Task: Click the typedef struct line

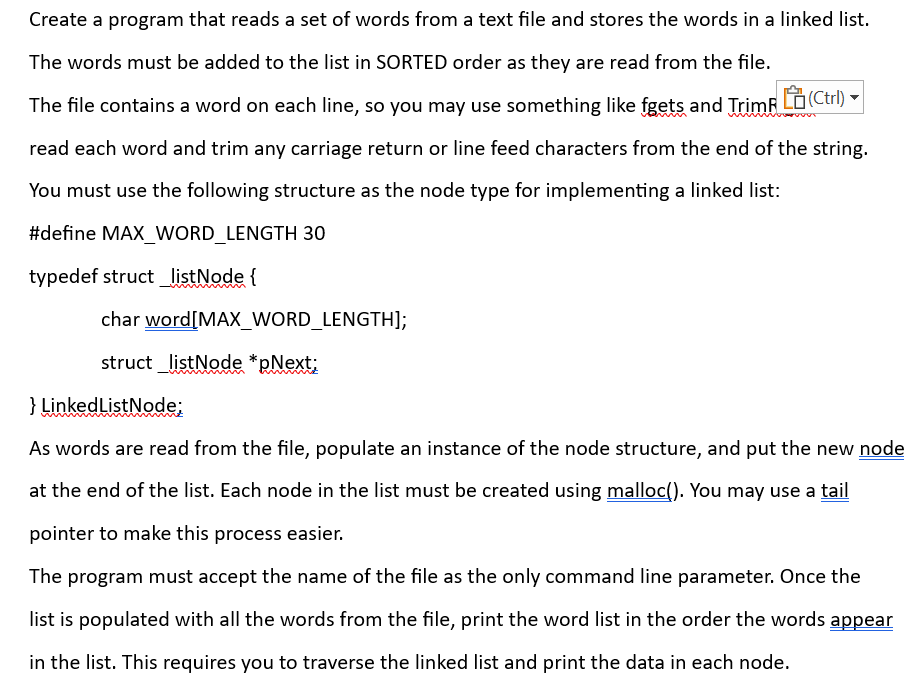Action: [140, 276]
